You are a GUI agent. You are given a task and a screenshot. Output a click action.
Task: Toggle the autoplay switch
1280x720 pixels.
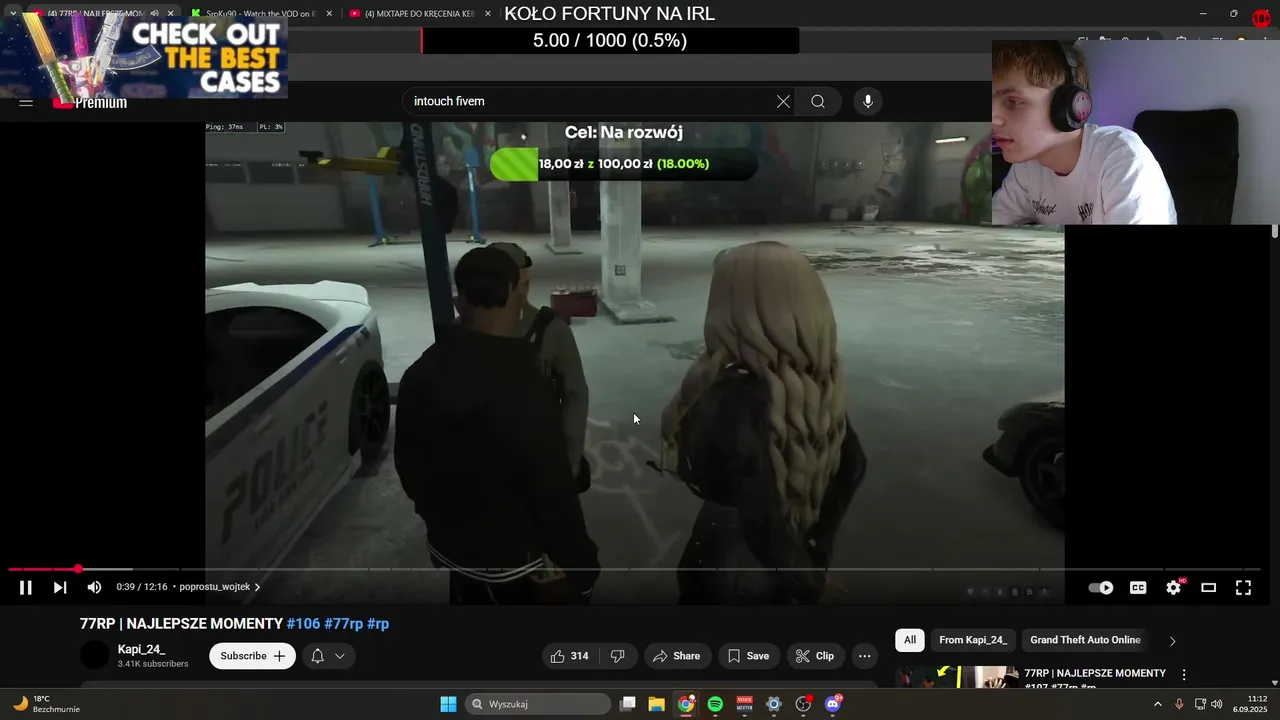pyautogui.click(x=1100, y=588)
